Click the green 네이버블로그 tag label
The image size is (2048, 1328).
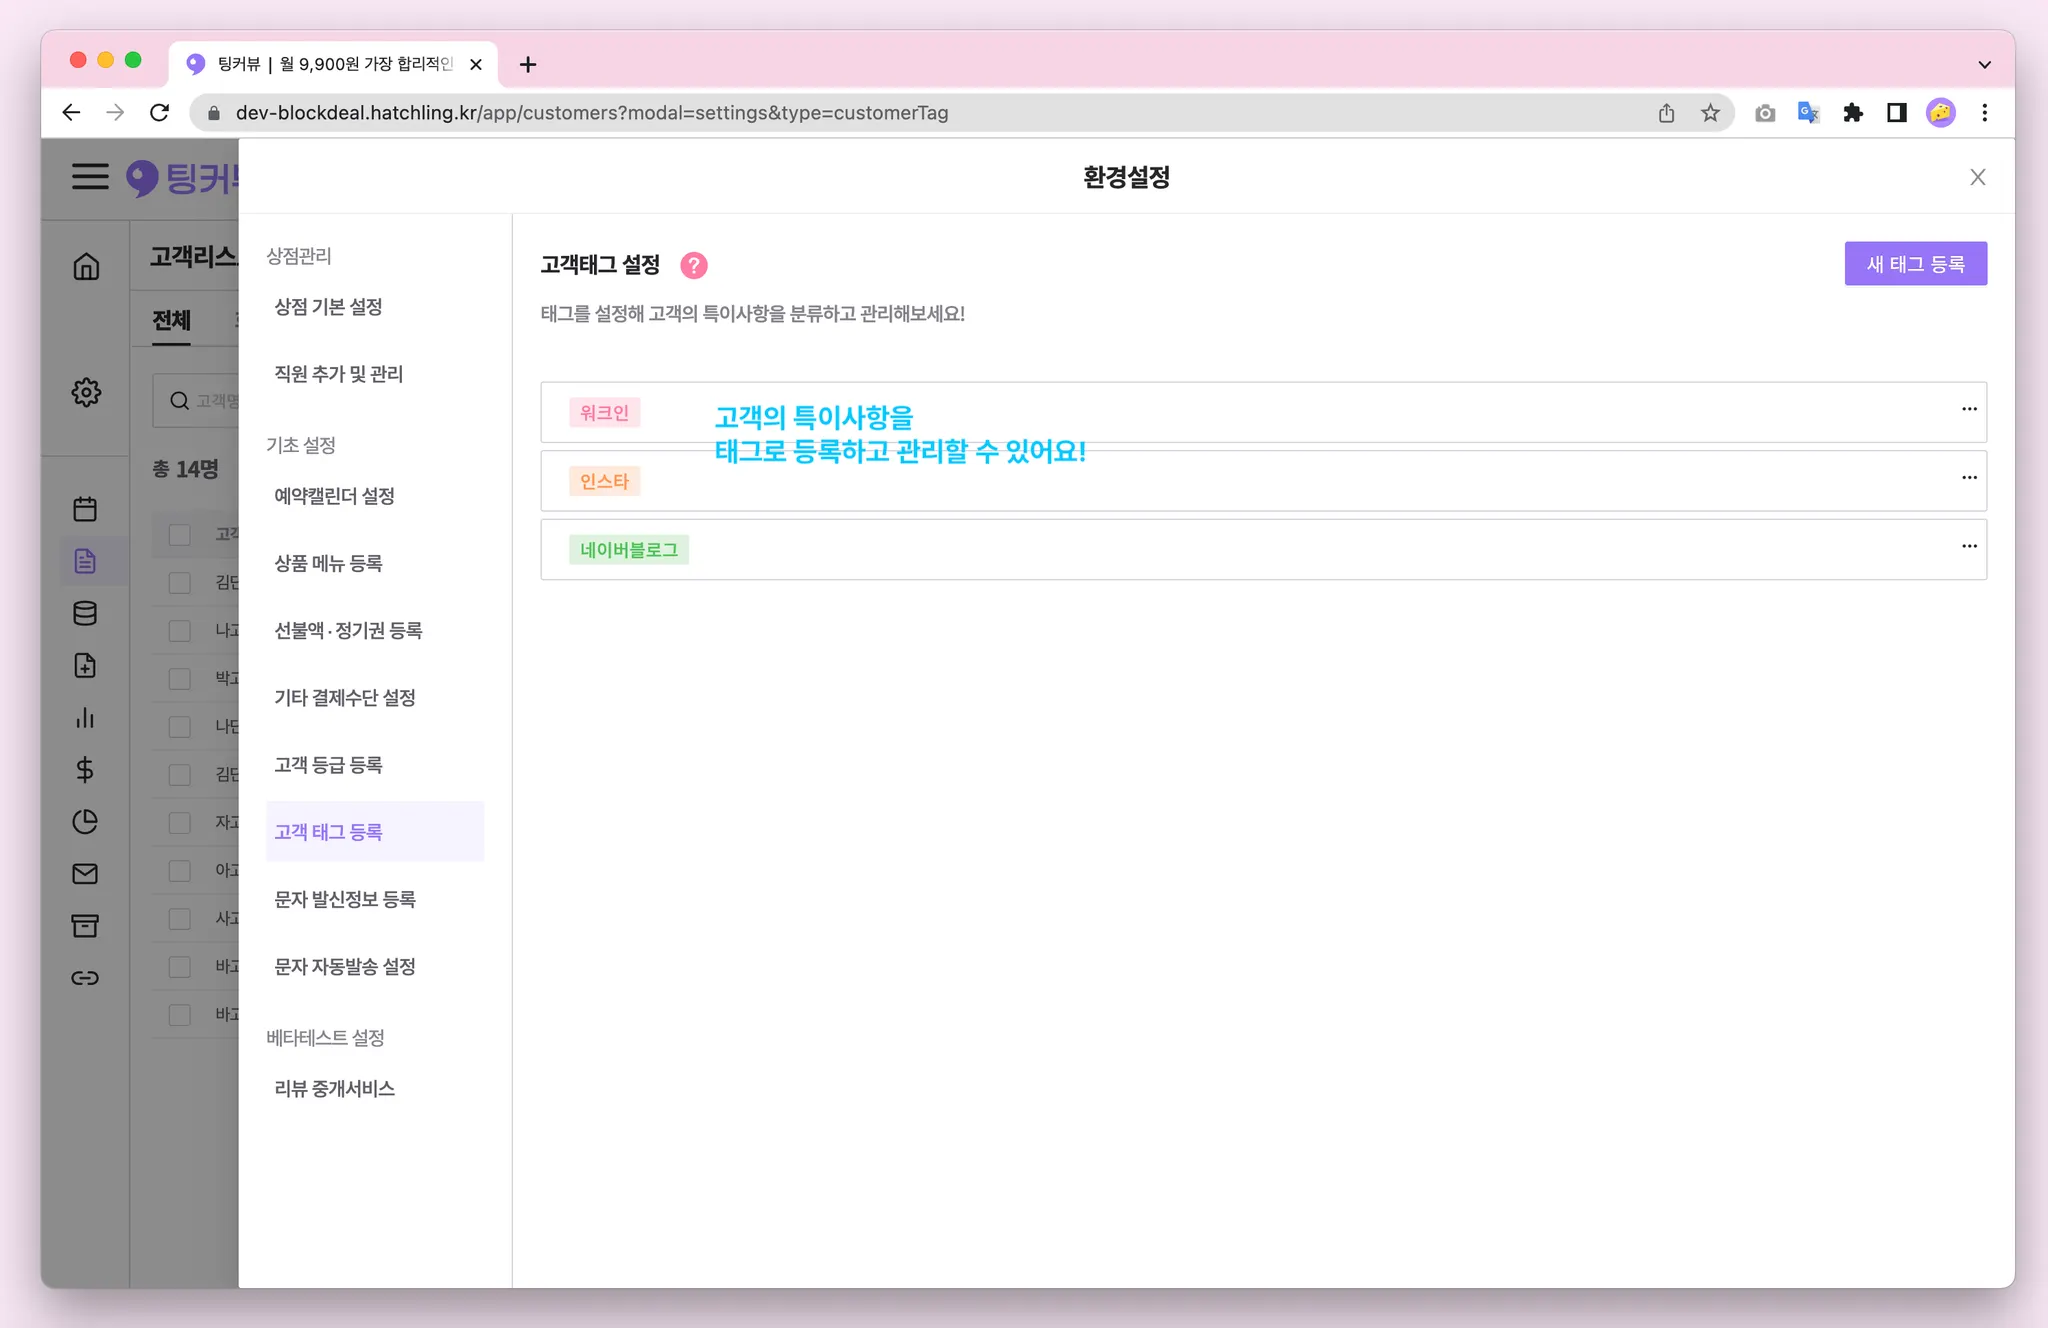[x=628, y=550]
